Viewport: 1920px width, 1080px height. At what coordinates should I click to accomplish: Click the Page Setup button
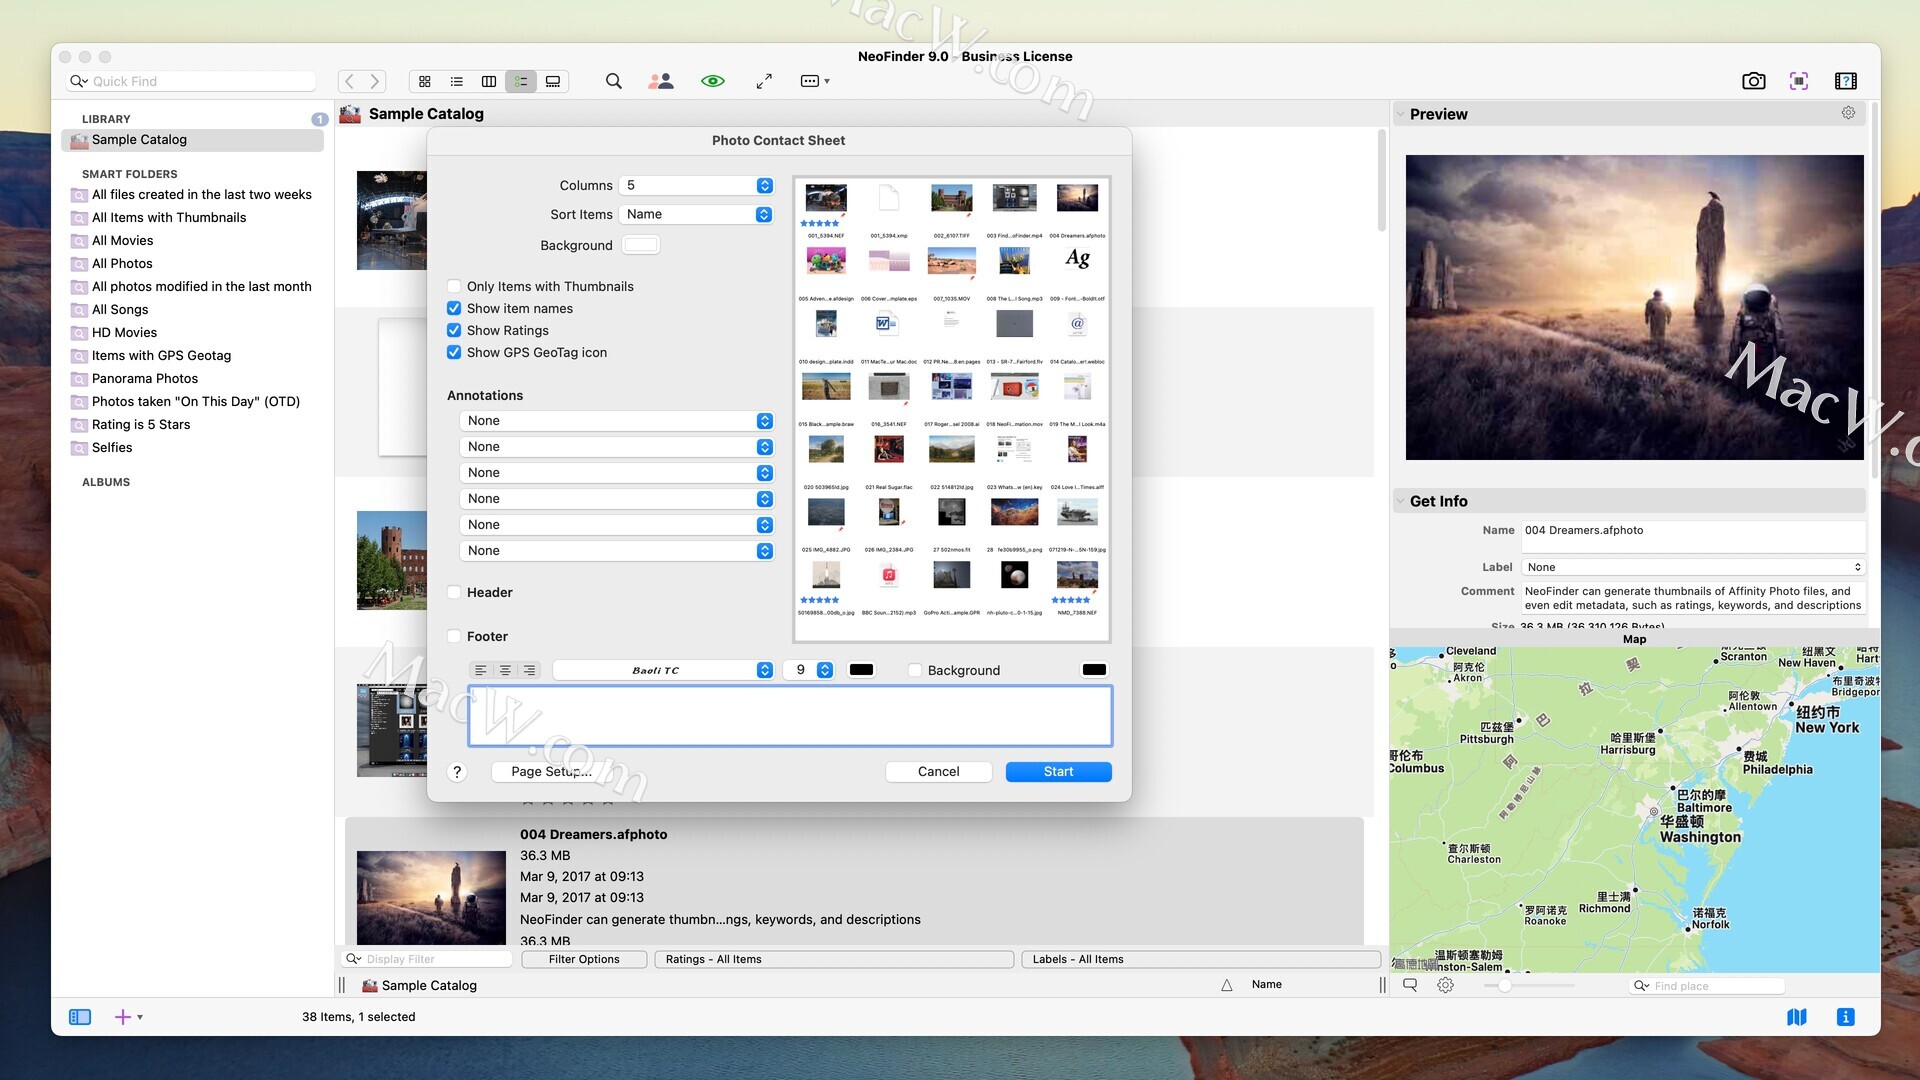pyautogui.click(x=551, y=771)
